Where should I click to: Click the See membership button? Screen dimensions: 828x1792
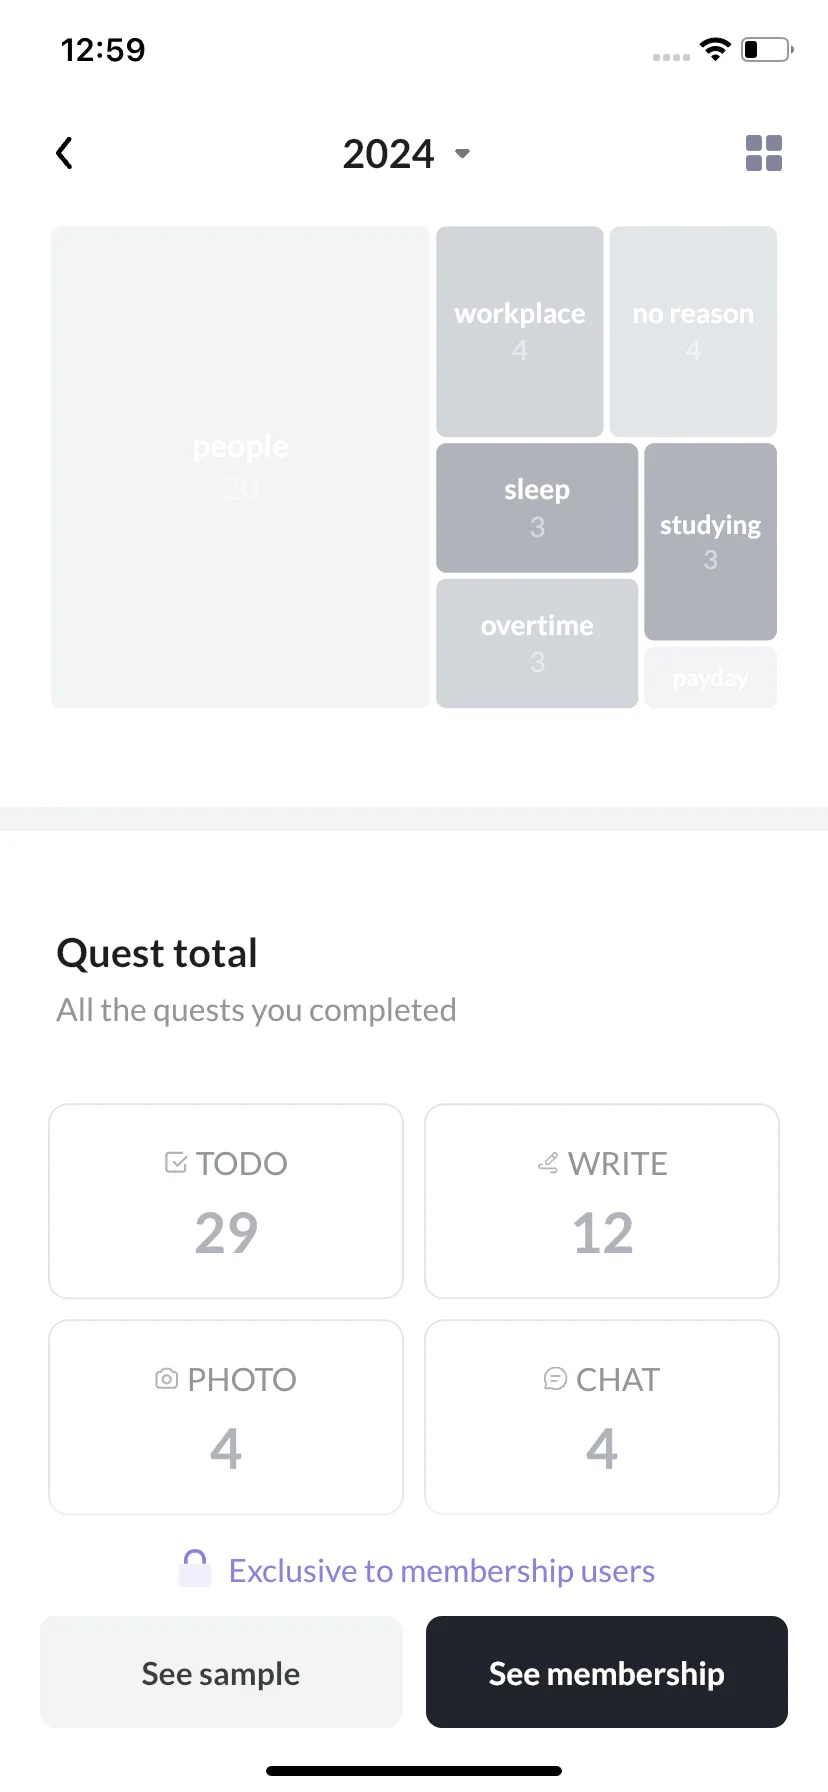pos(607,1672)
